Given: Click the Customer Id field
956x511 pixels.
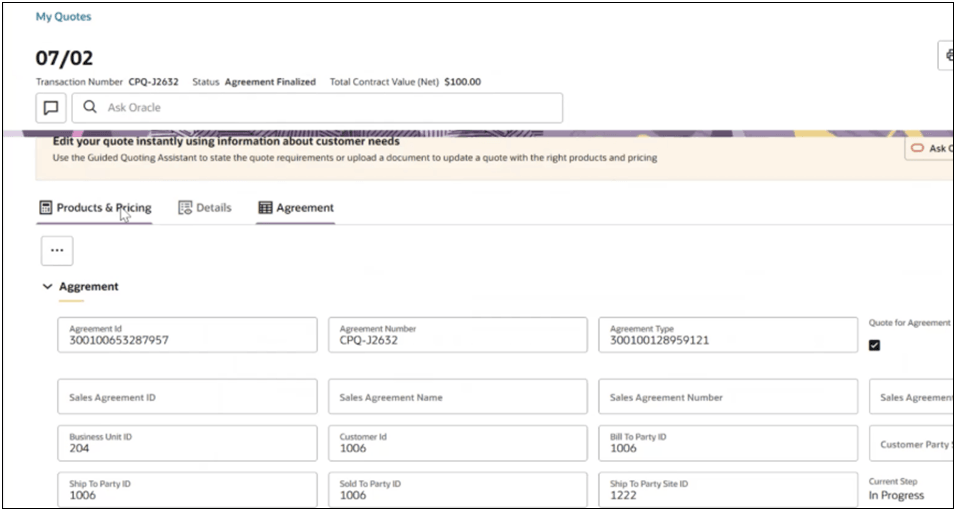Looking at the screenshot, I should (458, 443).
